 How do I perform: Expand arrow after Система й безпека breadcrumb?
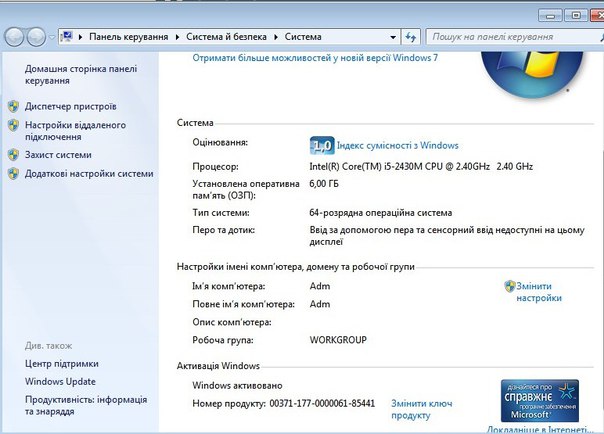click(x=276, y=37)
